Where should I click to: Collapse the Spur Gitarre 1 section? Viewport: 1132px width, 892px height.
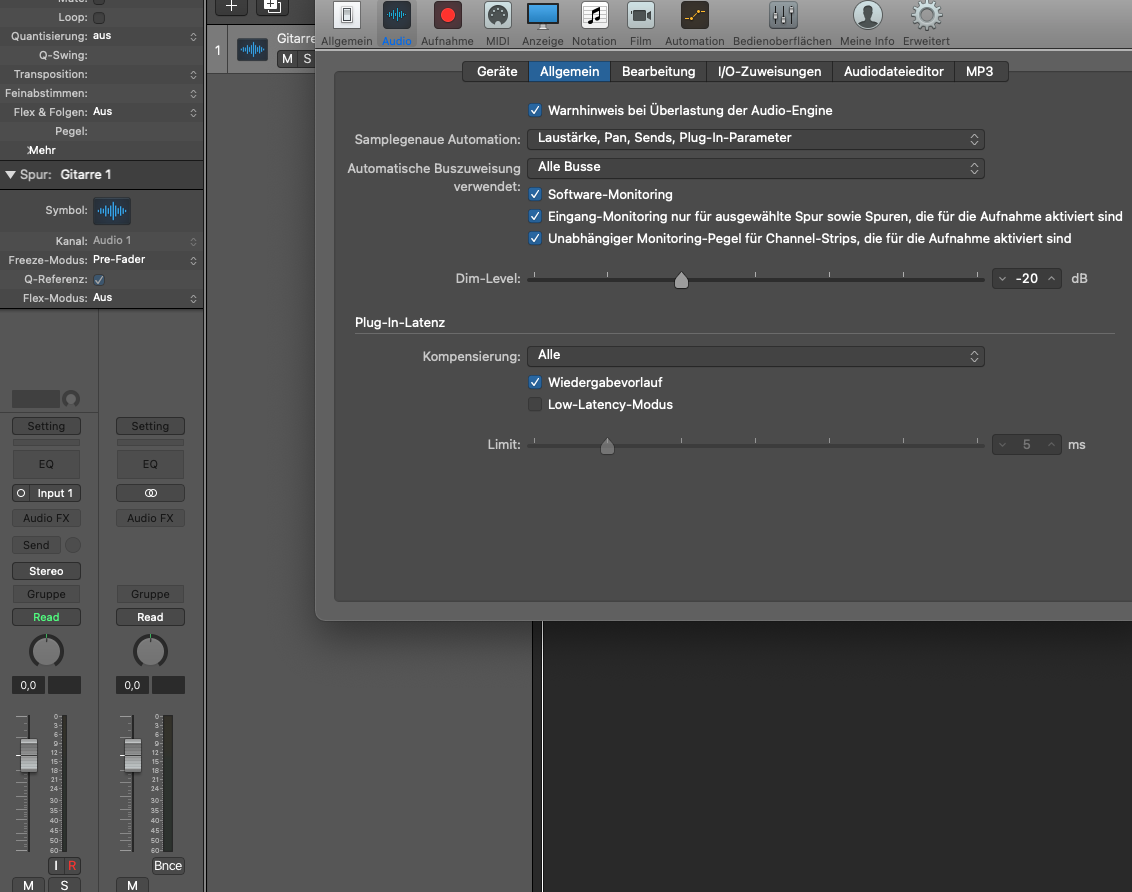[10, 175]
